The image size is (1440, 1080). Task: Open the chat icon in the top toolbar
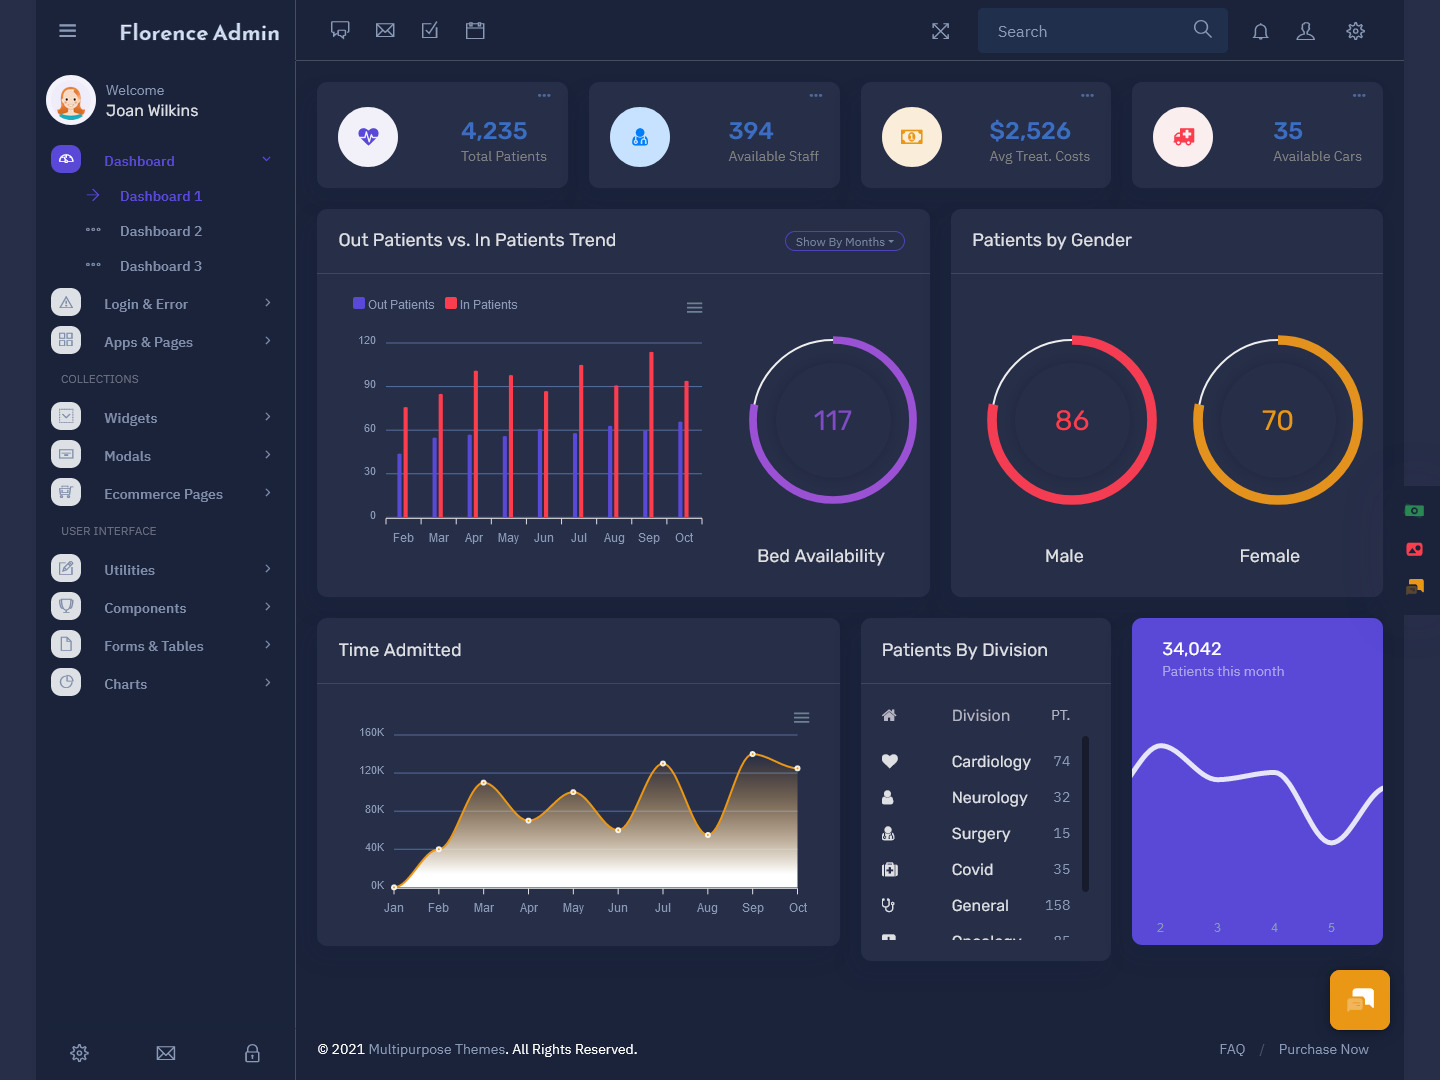pos(340,30)
